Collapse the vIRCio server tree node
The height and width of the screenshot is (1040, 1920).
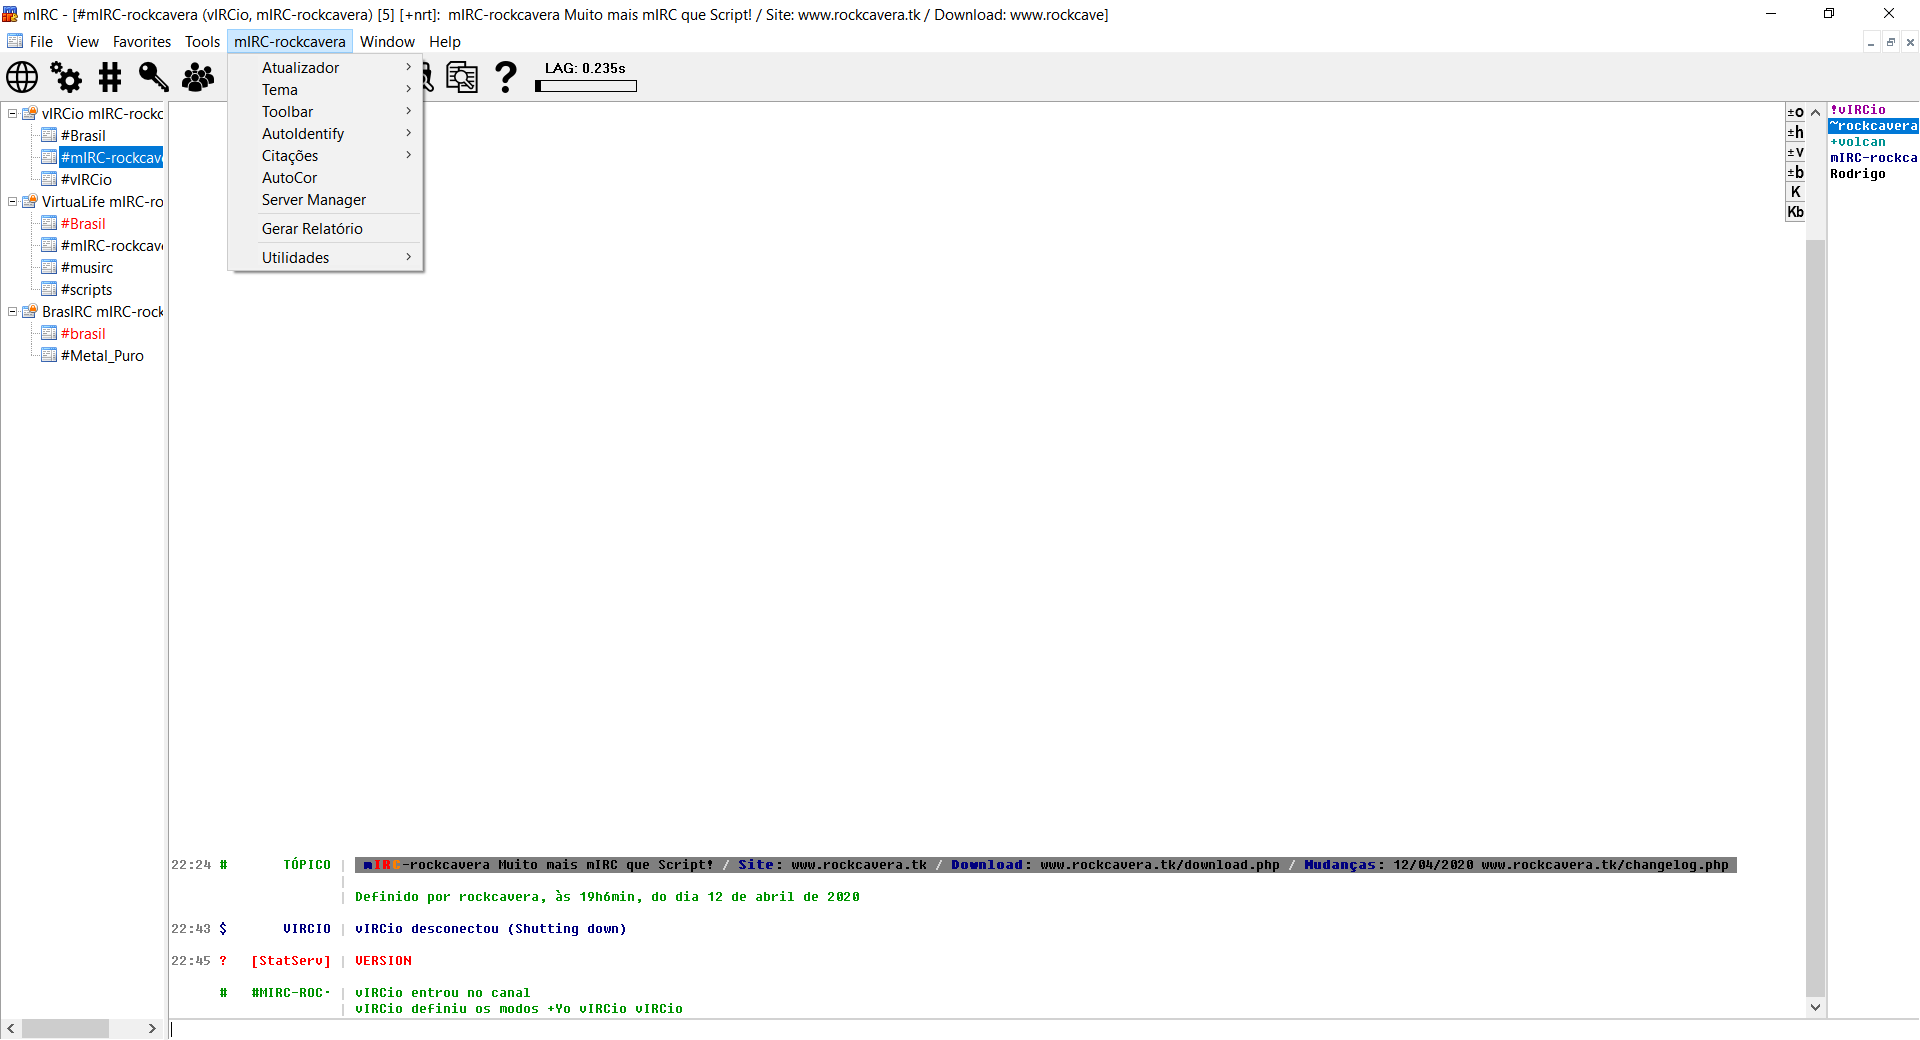tap(13, 113)
